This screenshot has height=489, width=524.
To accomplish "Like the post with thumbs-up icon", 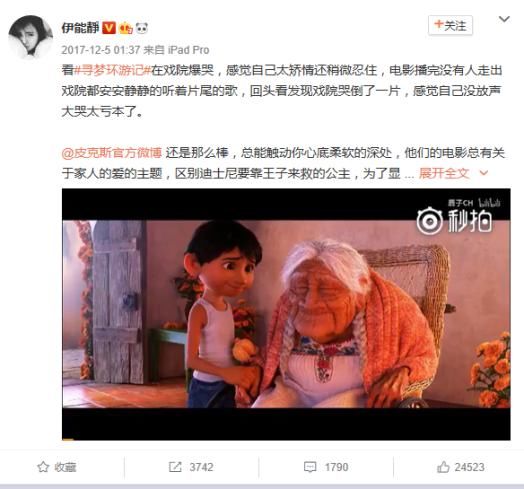I will (x=443, y=467).
